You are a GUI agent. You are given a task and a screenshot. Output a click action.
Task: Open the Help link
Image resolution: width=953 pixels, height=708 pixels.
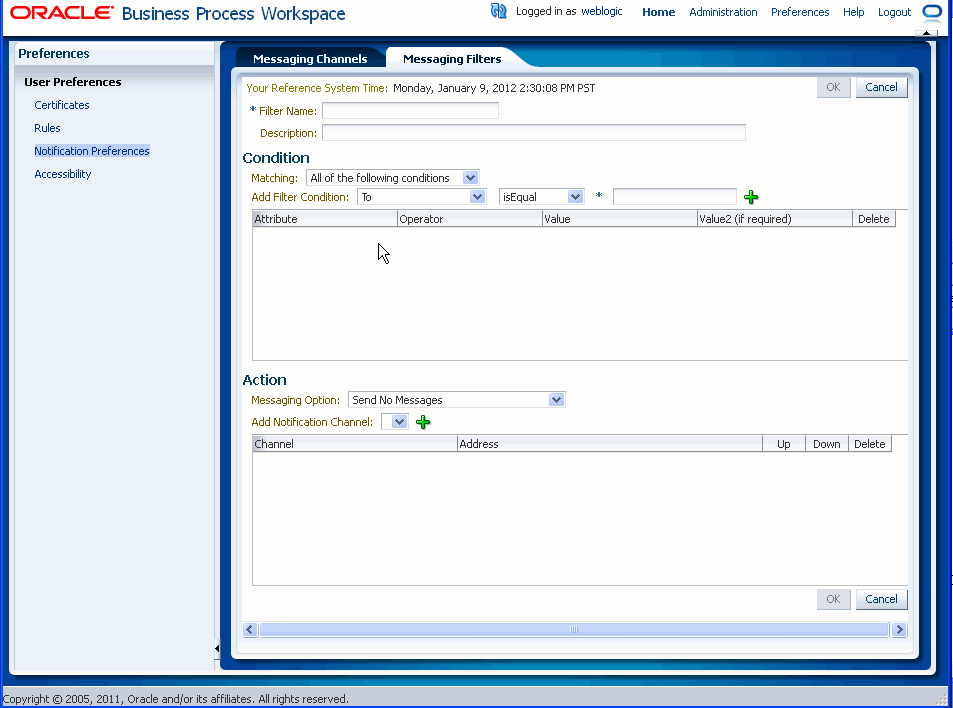point(853,12)
